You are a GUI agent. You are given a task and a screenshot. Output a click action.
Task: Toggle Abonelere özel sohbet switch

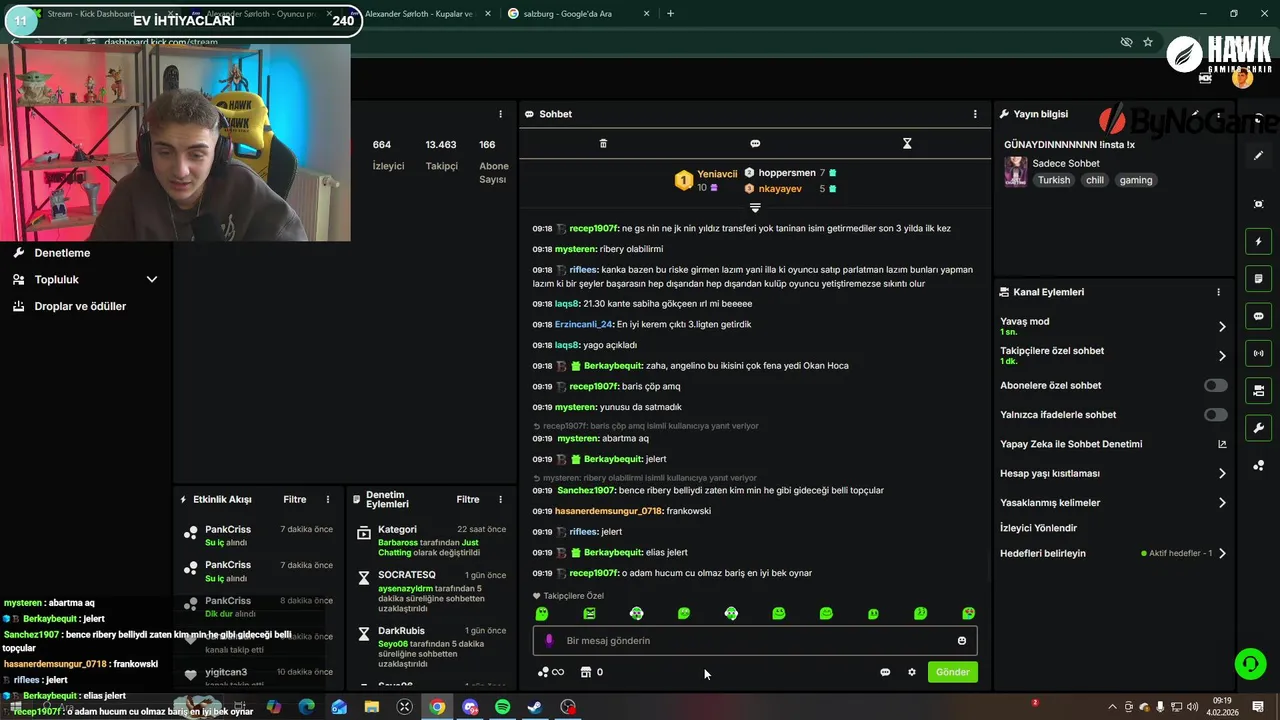pos(1215,385)
